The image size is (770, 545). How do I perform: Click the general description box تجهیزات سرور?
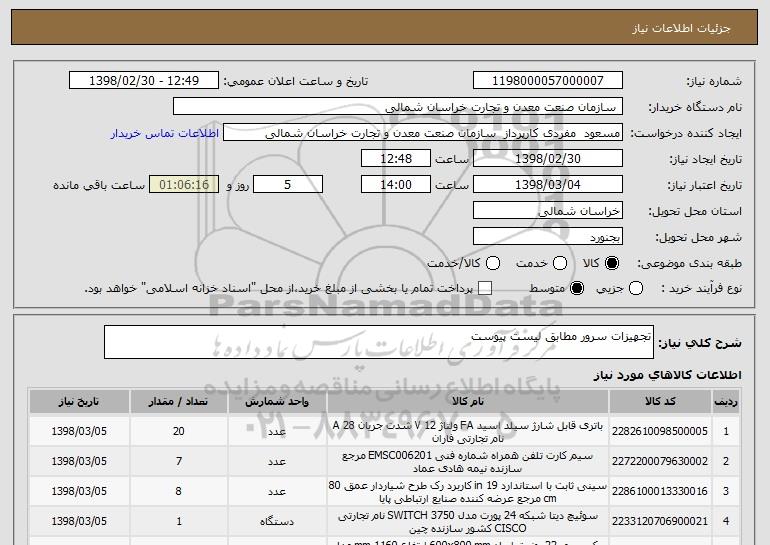tap(379, 342)
